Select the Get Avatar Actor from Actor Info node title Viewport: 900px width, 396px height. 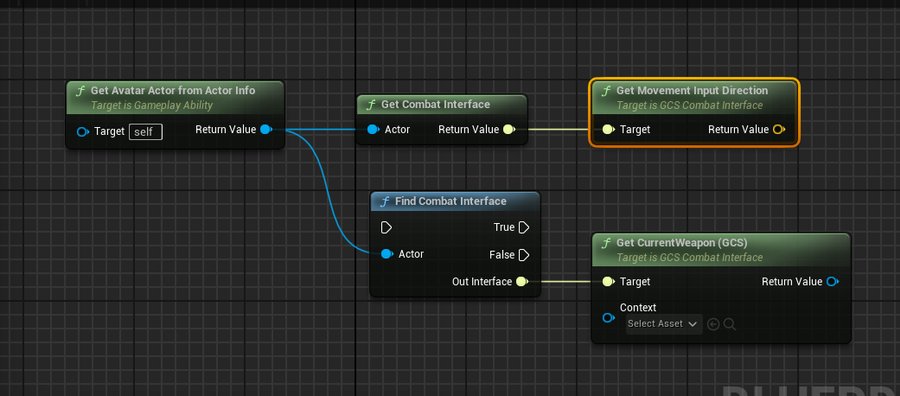tap(173, 91)
